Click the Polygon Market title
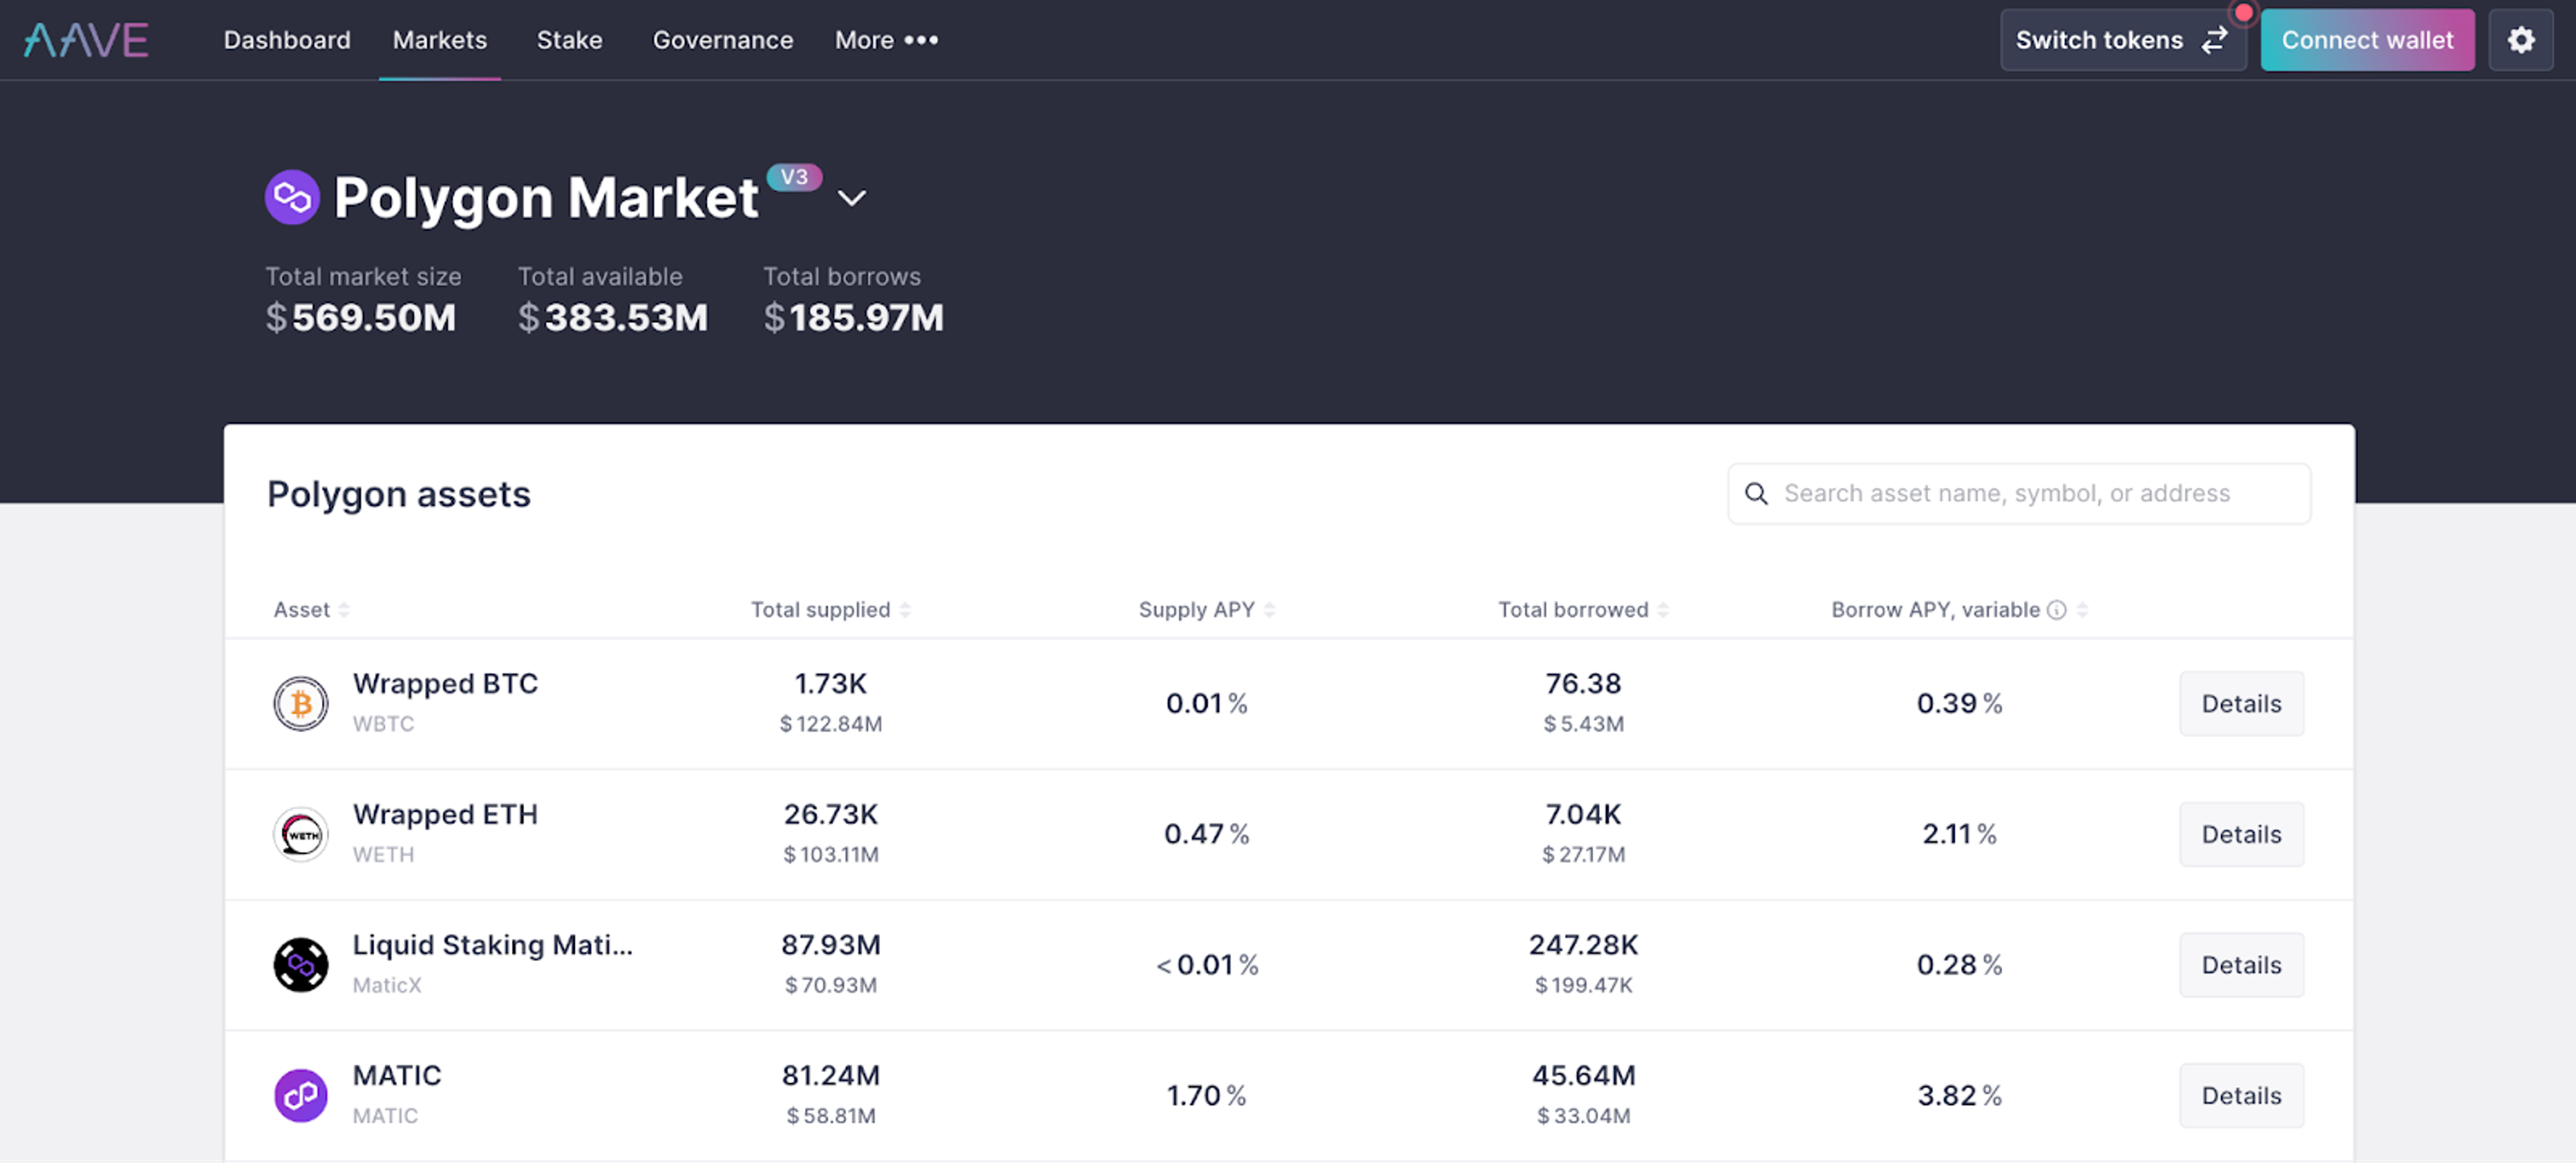Viewport: 2576px width, 1163px height. 546,197
